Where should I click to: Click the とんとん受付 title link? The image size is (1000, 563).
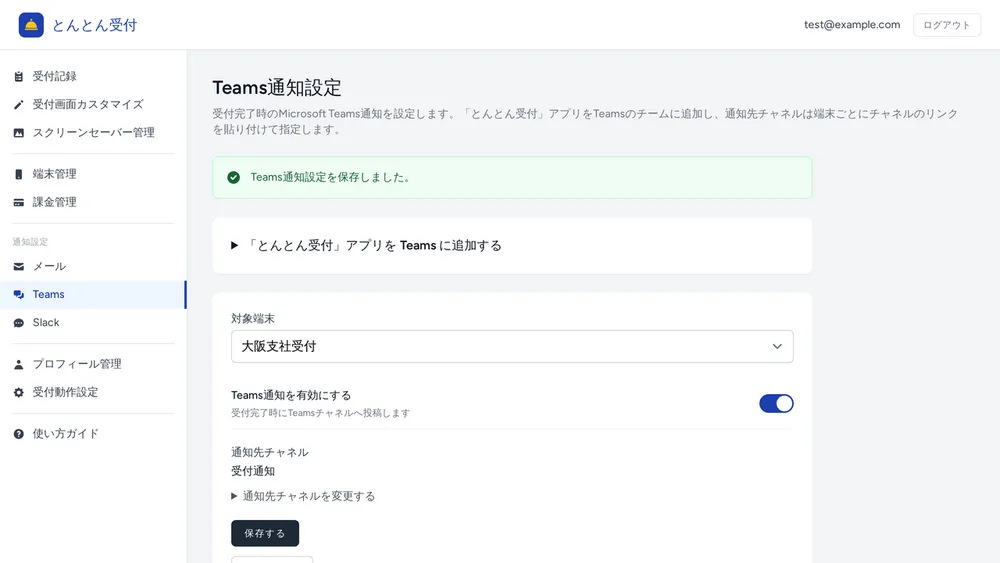(94, 25)
